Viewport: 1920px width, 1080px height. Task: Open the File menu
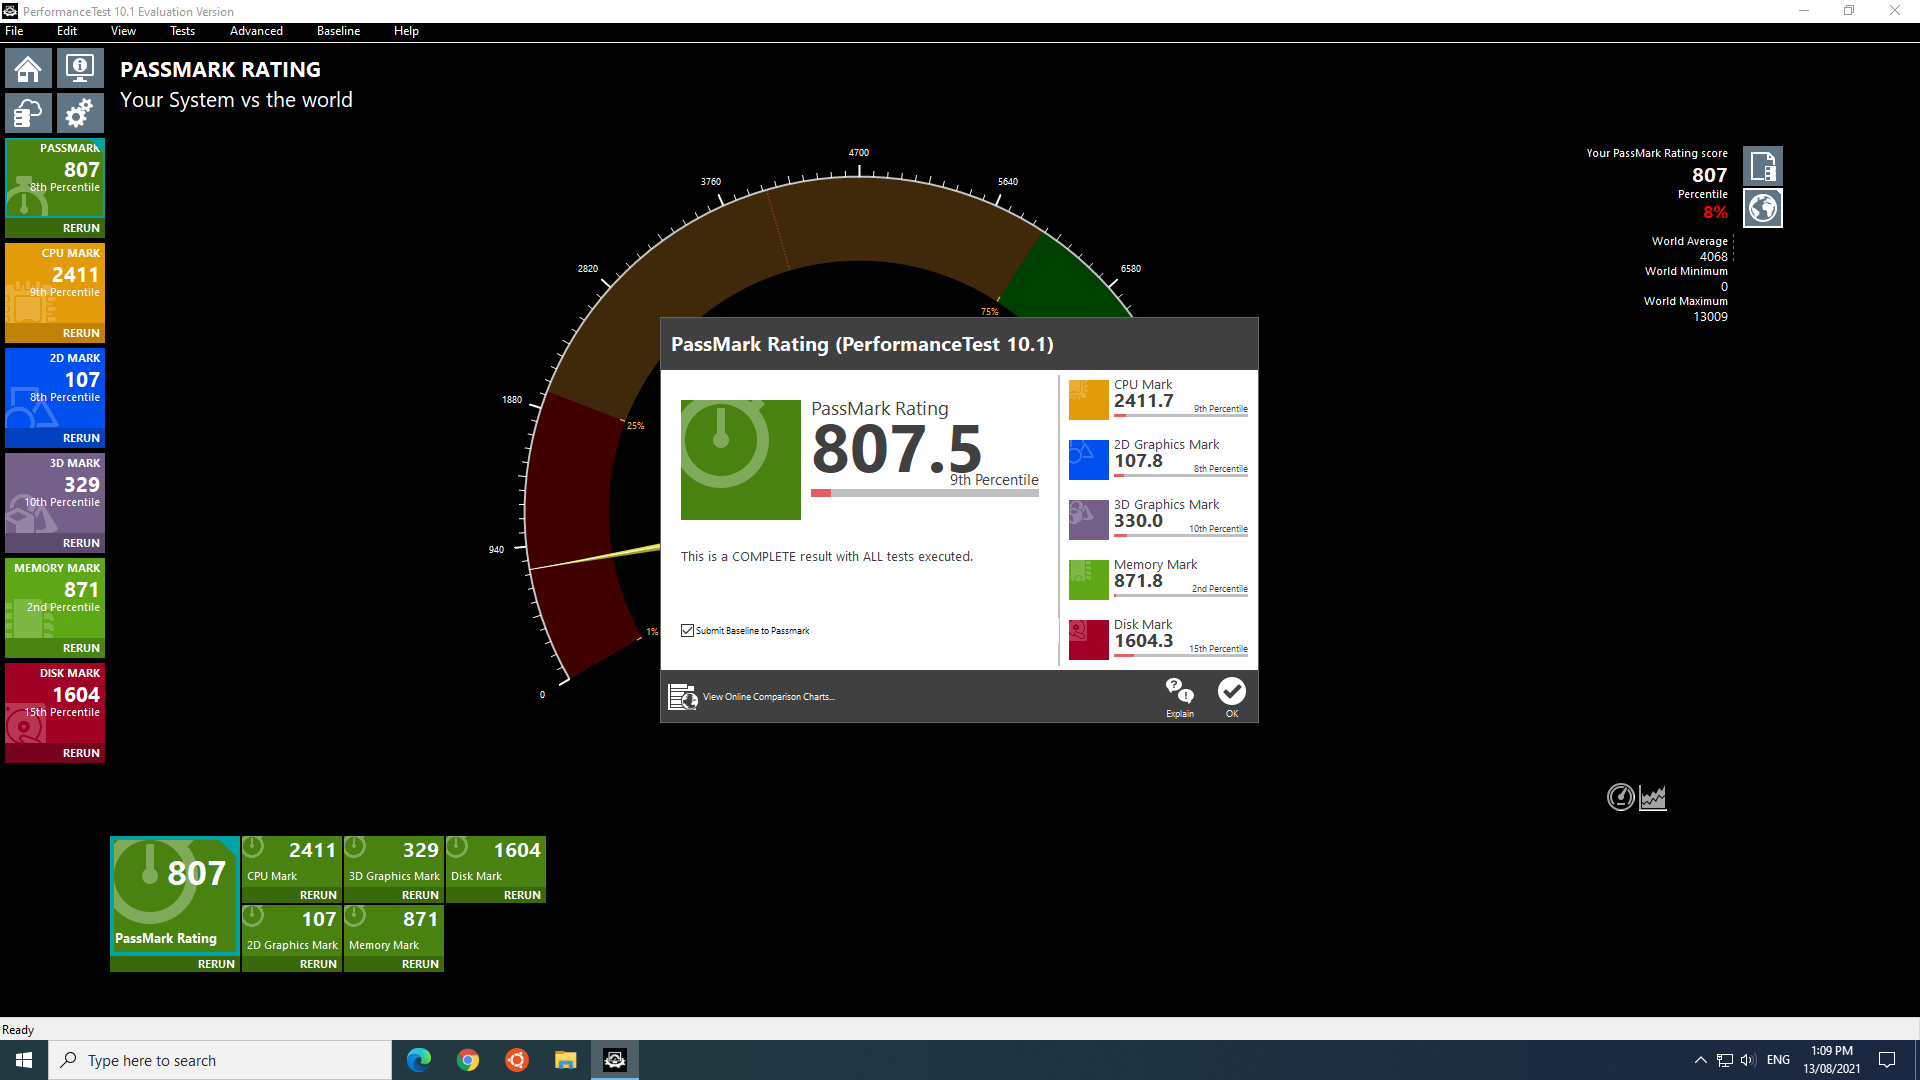(x=14, y=31)
